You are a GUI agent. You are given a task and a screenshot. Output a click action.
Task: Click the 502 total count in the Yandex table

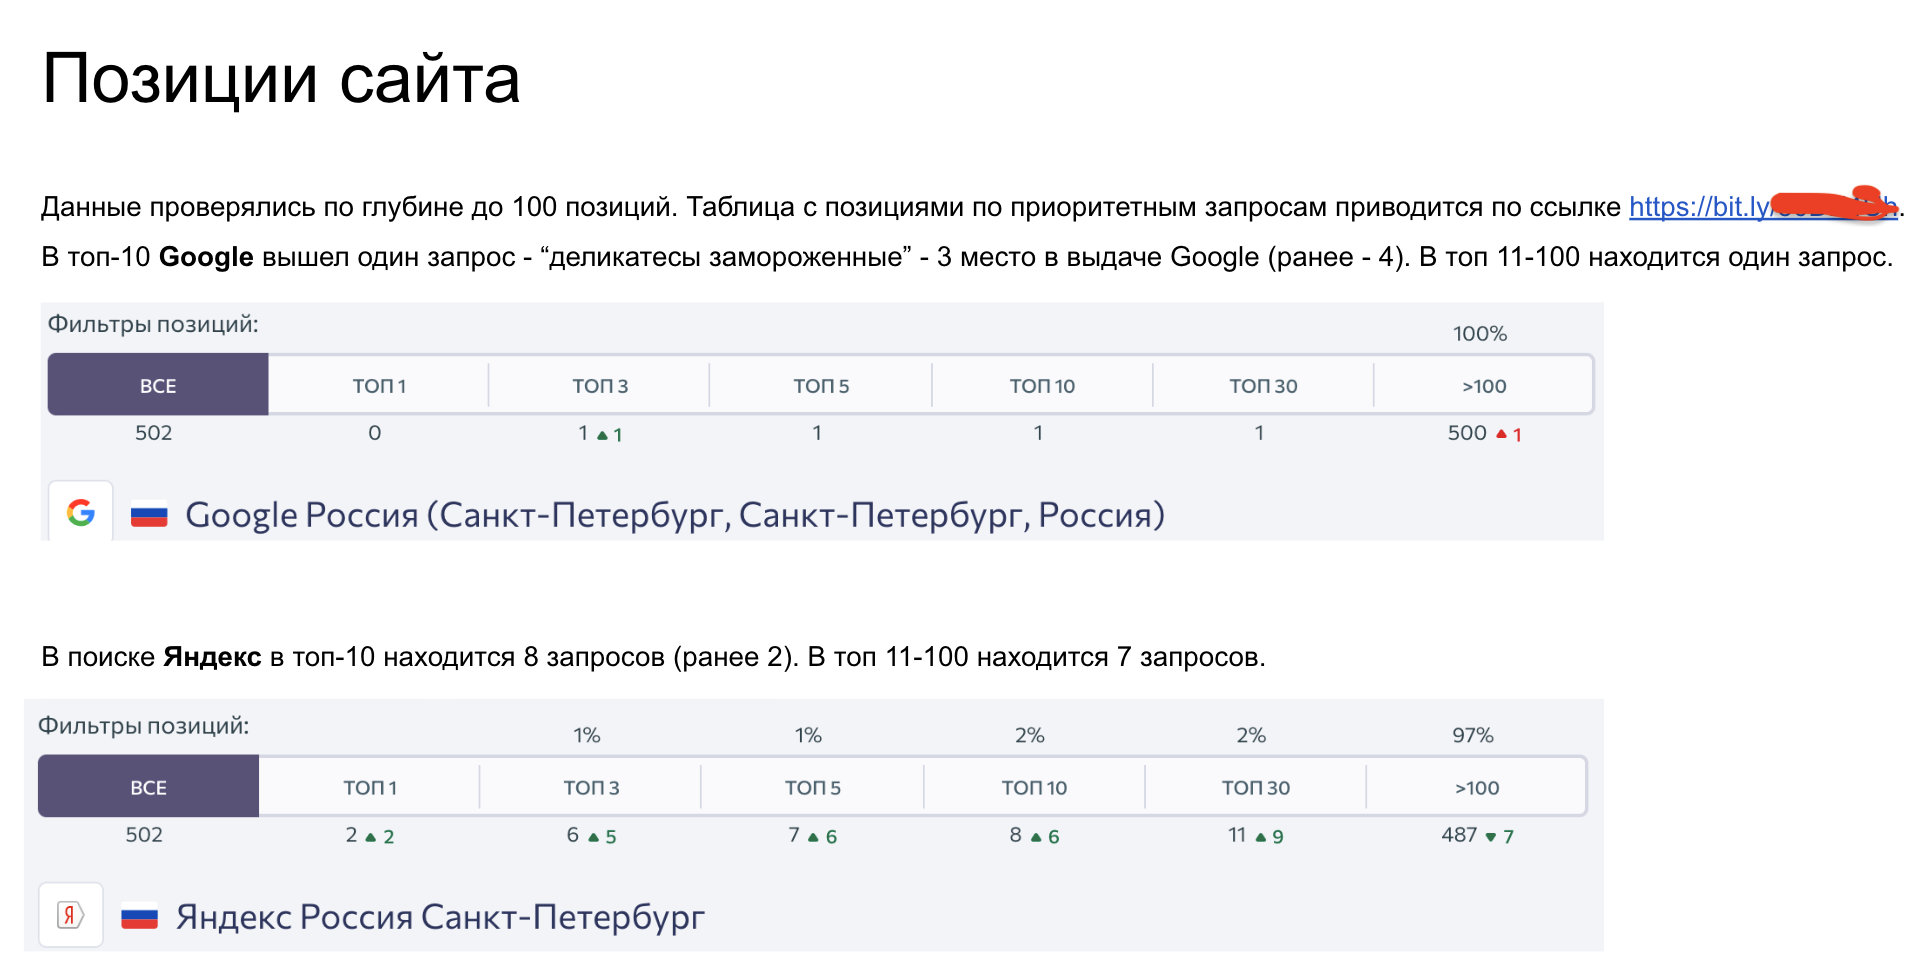click(145, 835)
